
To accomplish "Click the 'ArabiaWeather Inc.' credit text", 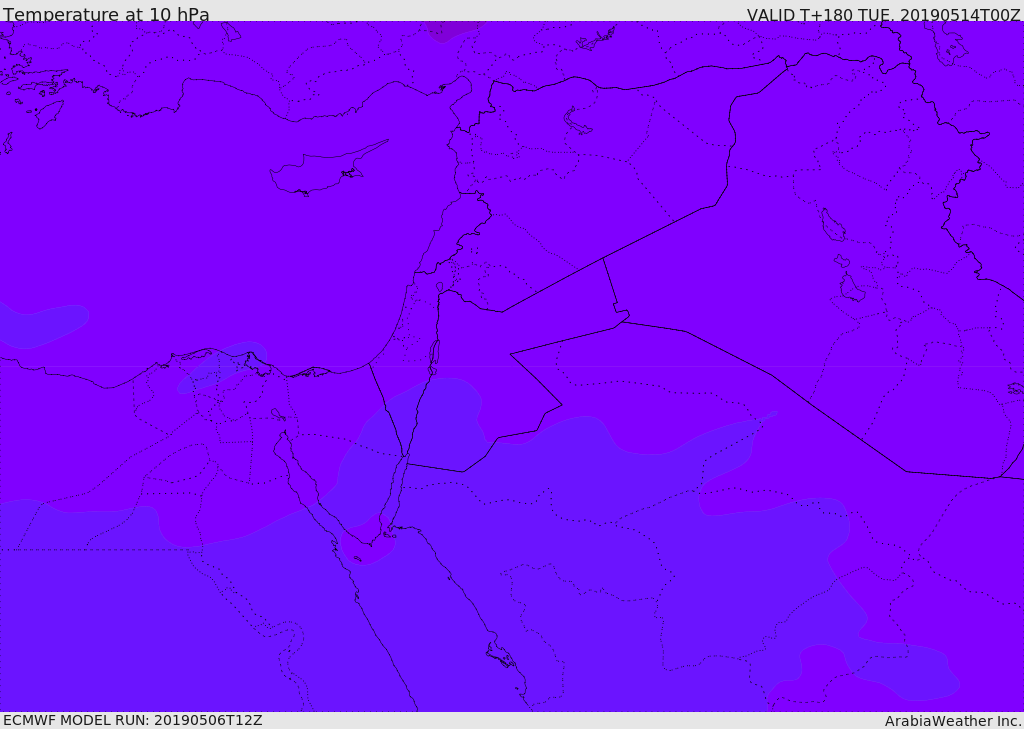I will (x=952, y=721).
